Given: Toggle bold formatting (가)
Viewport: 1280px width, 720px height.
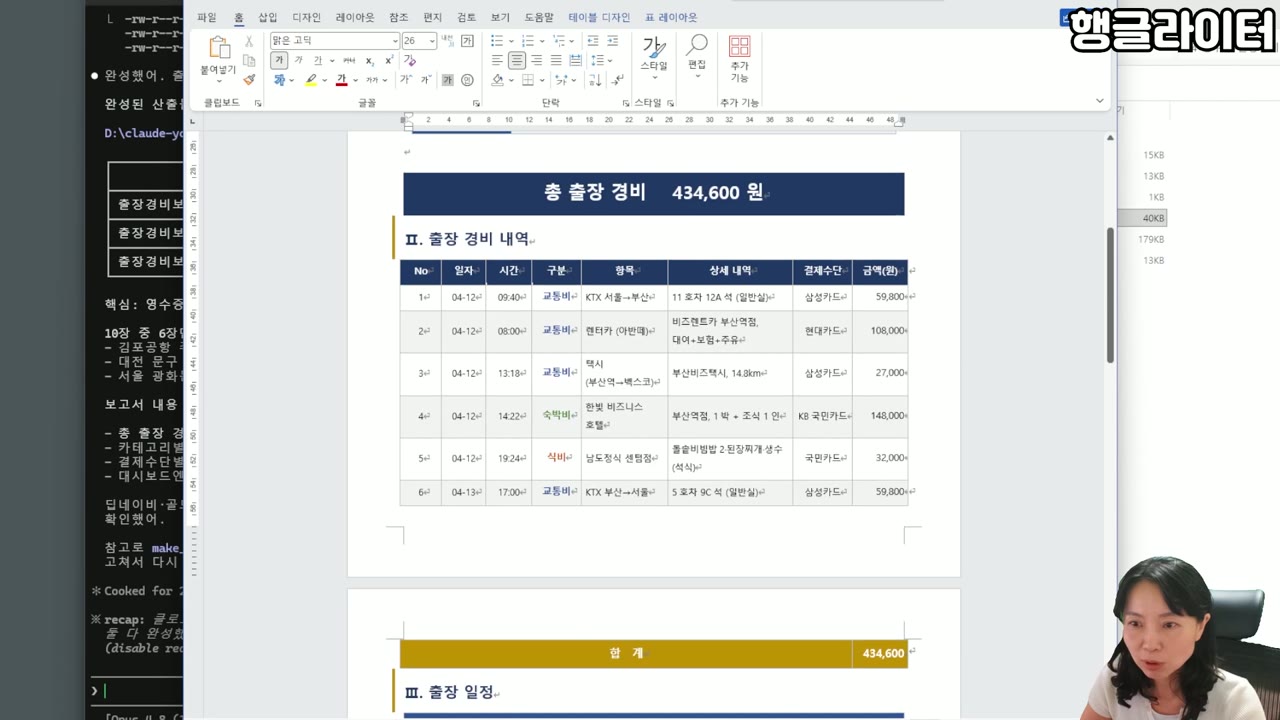Looking at the screenshot, I should (x=279, y=60).
